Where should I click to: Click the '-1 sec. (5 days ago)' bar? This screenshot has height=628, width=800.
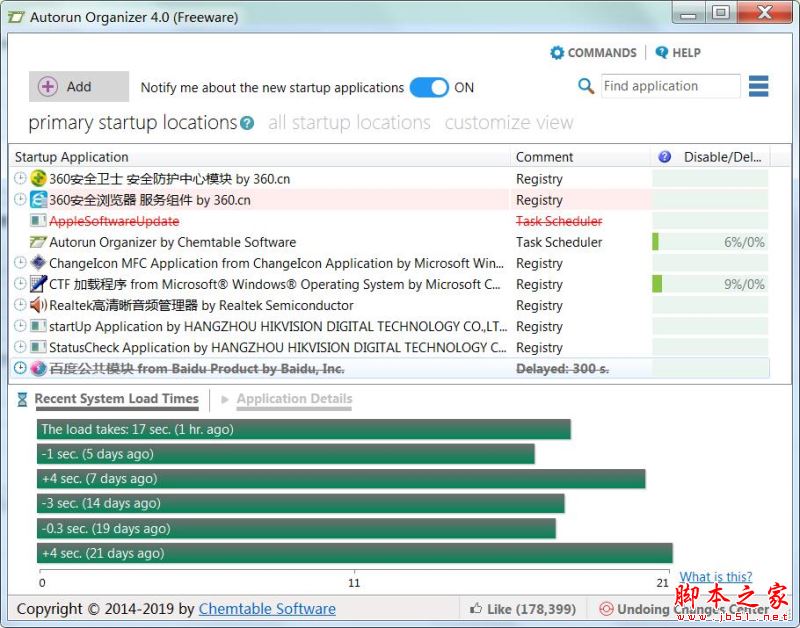pos(286,454)
